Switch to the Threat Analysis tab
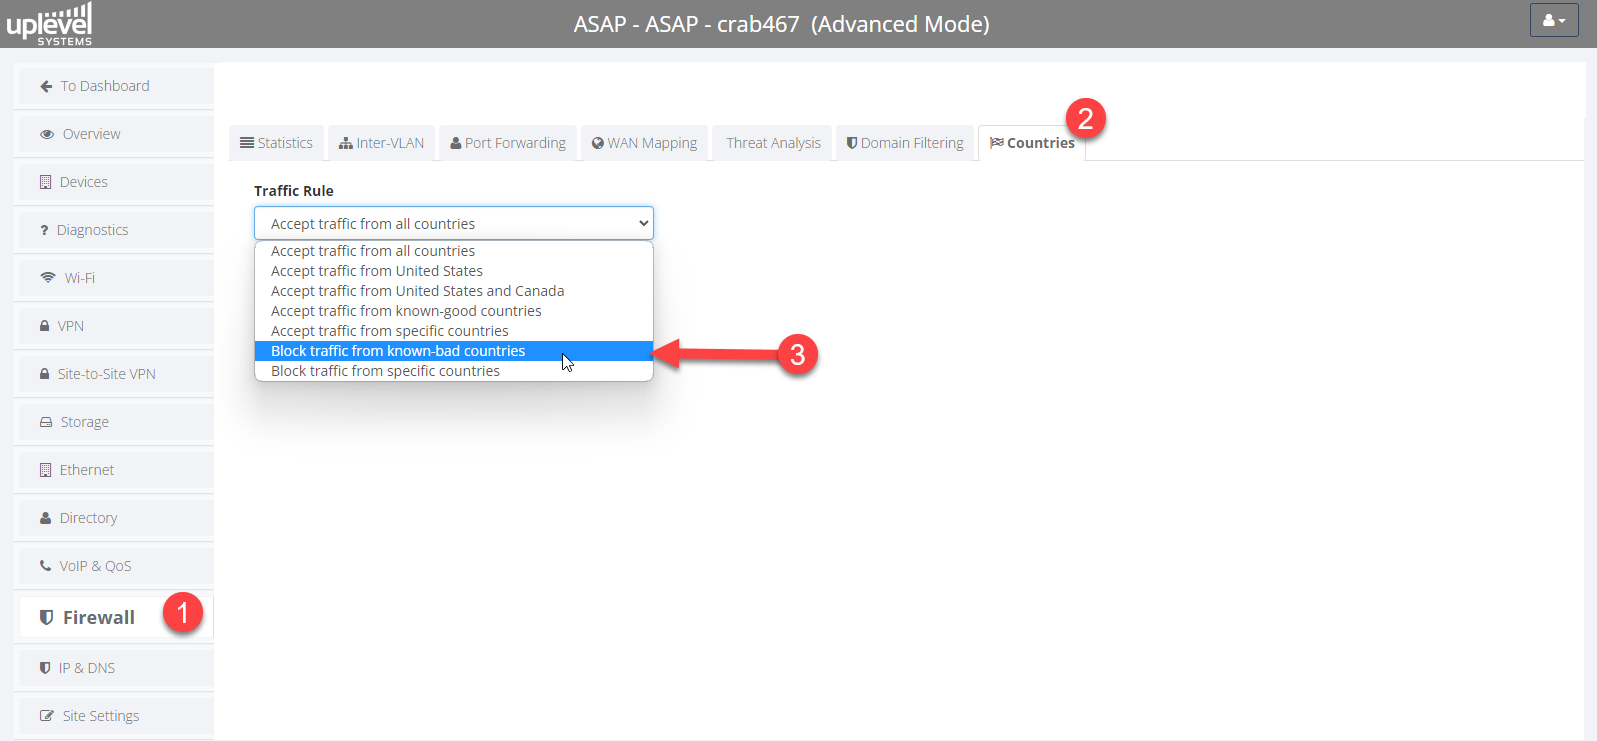 coord(773,143)
